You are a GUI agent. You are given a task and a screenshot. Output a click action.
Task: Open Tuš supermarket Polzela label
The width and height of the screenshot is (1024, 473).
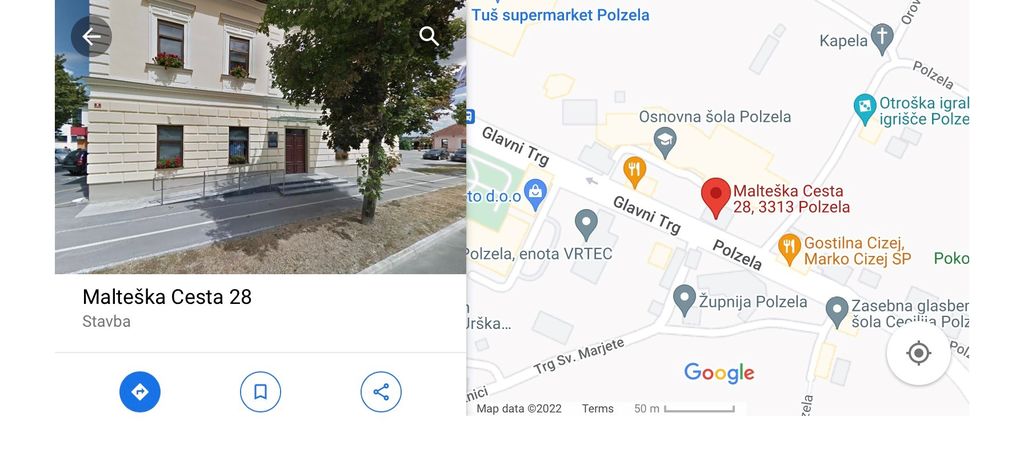coord(560,14)
